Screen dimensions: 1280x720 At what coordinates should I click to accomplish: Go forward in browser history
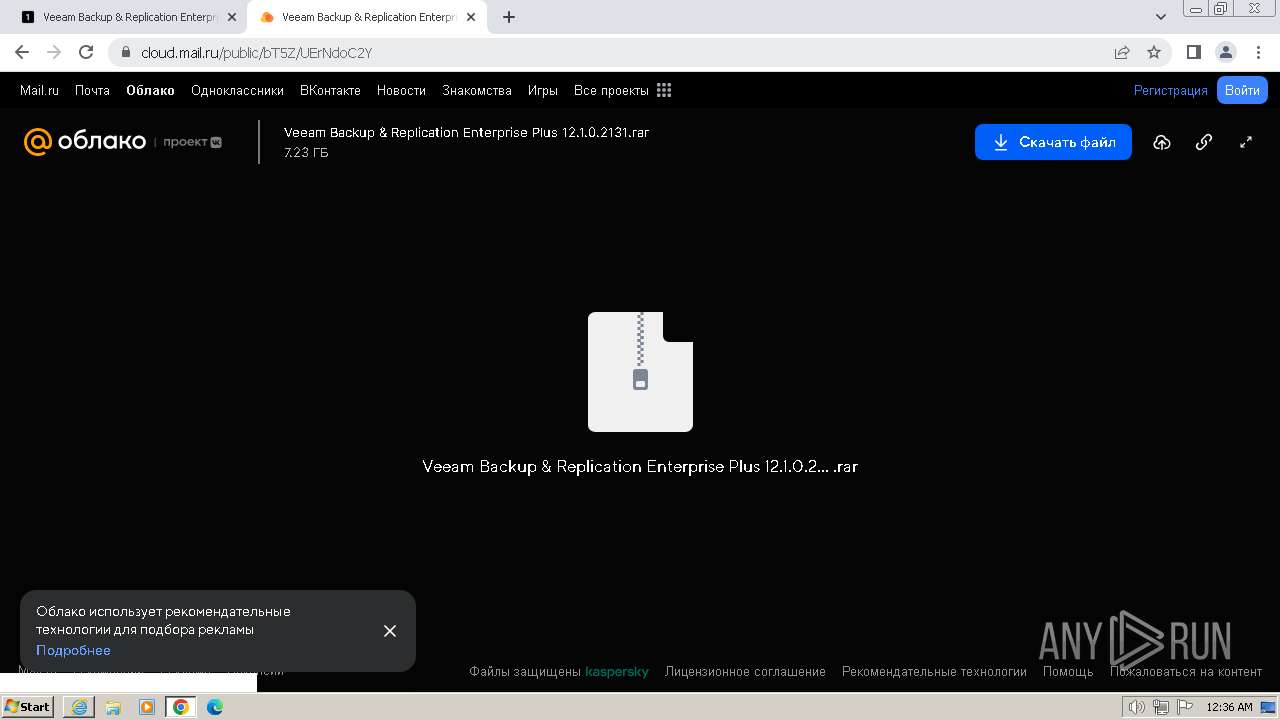coord(54,52)
